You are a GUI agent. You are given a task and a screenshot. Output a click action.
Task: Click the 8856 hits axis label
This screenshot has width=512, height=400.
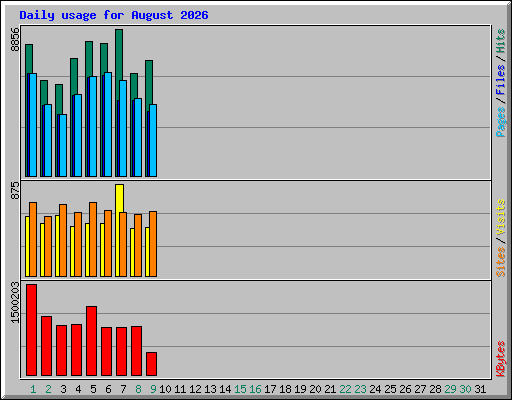coord(15,40)
